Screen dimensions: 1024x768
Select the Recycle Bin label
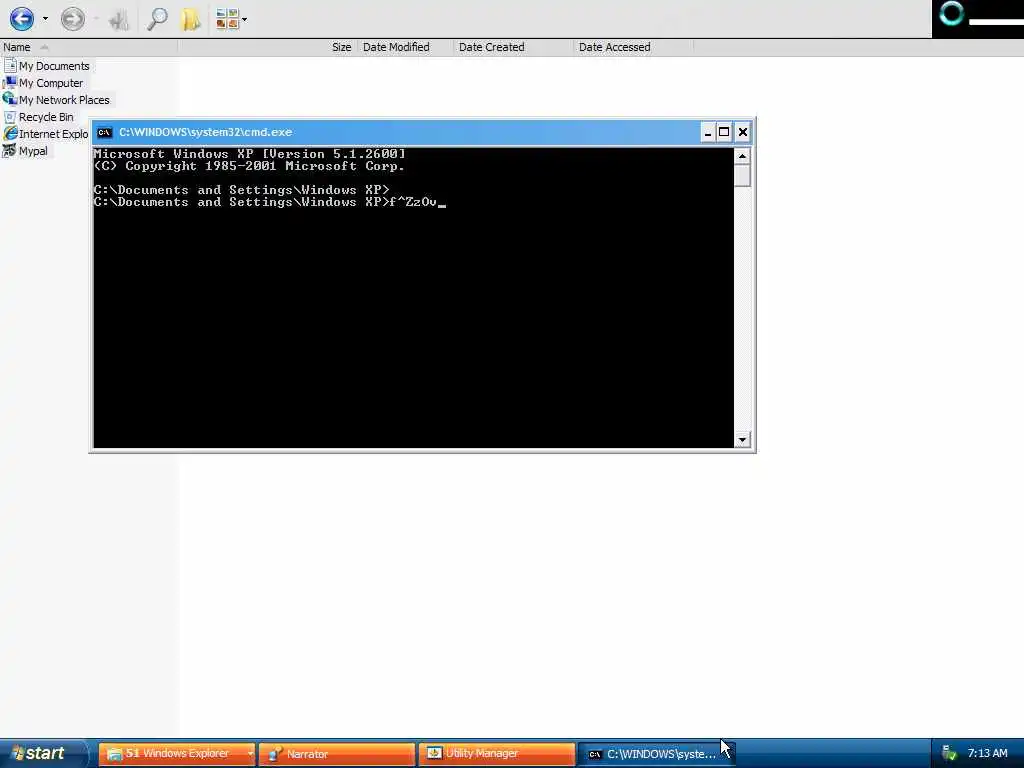[46, 117]
